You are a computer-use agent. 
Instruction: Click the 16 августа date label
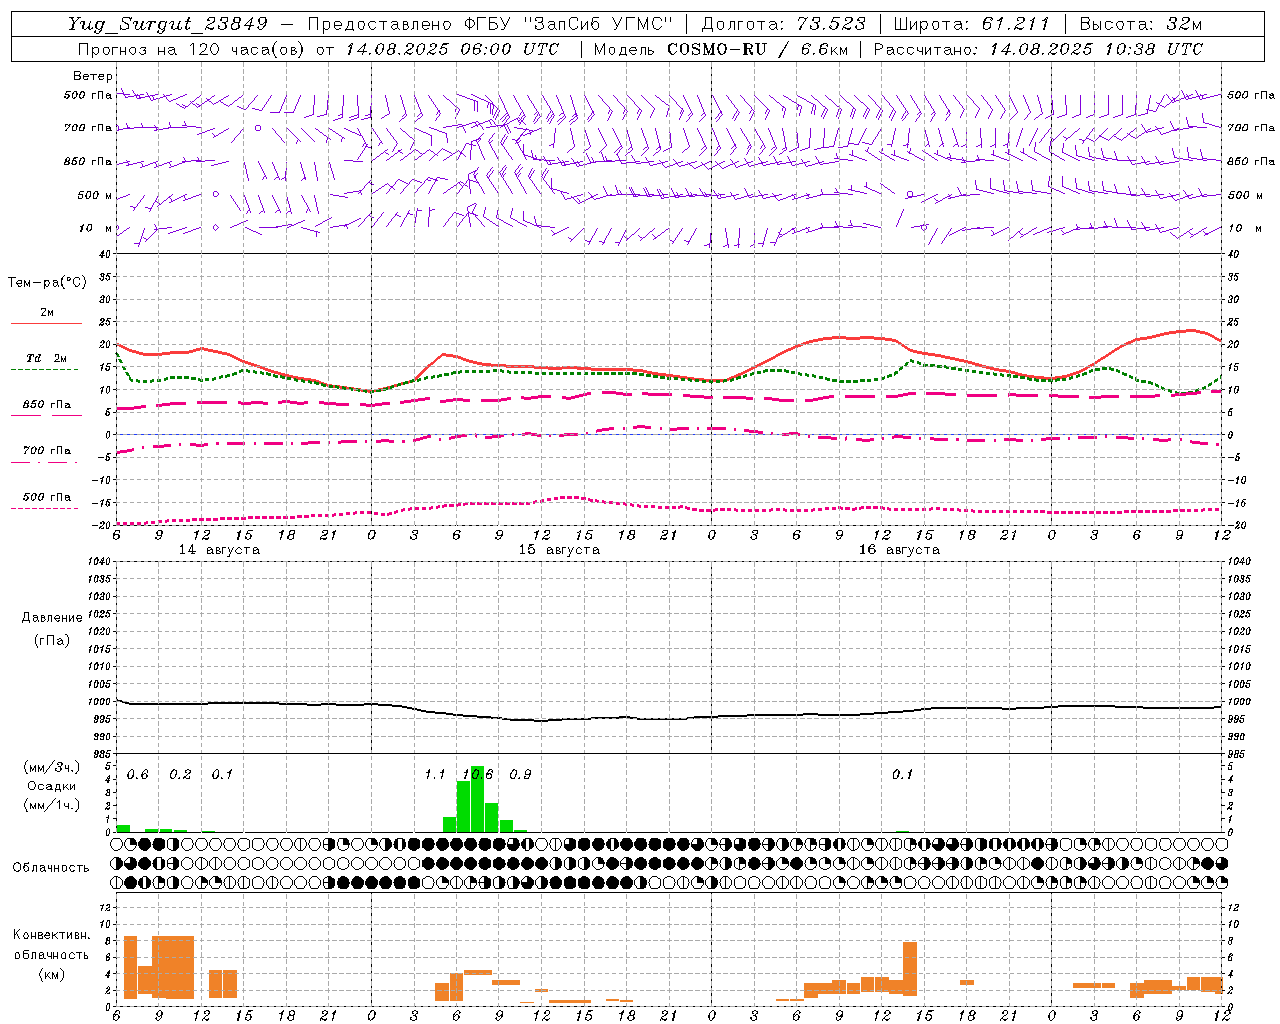click(899, 550)
